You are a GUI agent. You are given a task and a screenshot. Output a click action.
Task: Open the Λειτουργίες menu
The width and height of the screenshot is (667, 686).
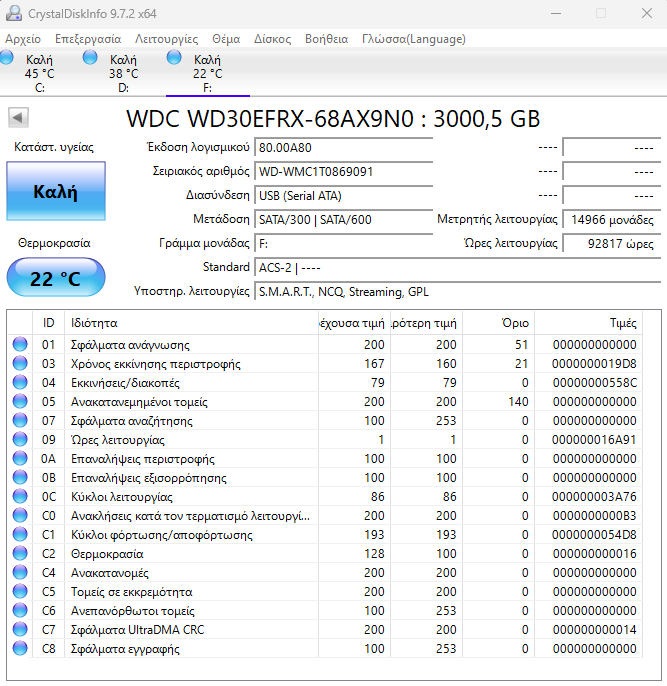pyautogui.click(x=166, y=39)
